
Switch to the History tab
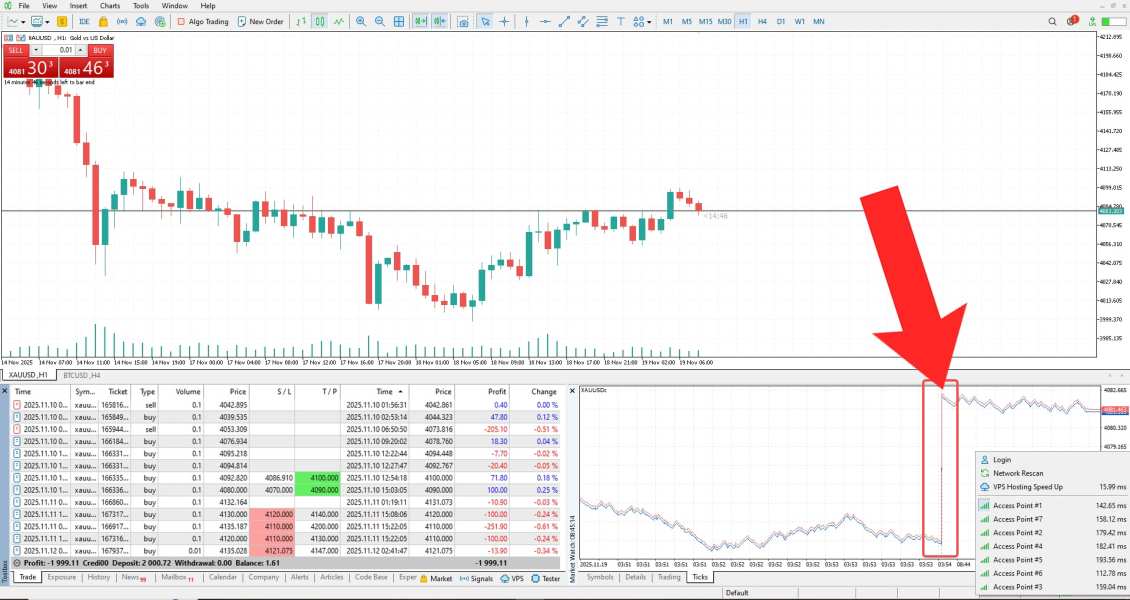[99, 578]
